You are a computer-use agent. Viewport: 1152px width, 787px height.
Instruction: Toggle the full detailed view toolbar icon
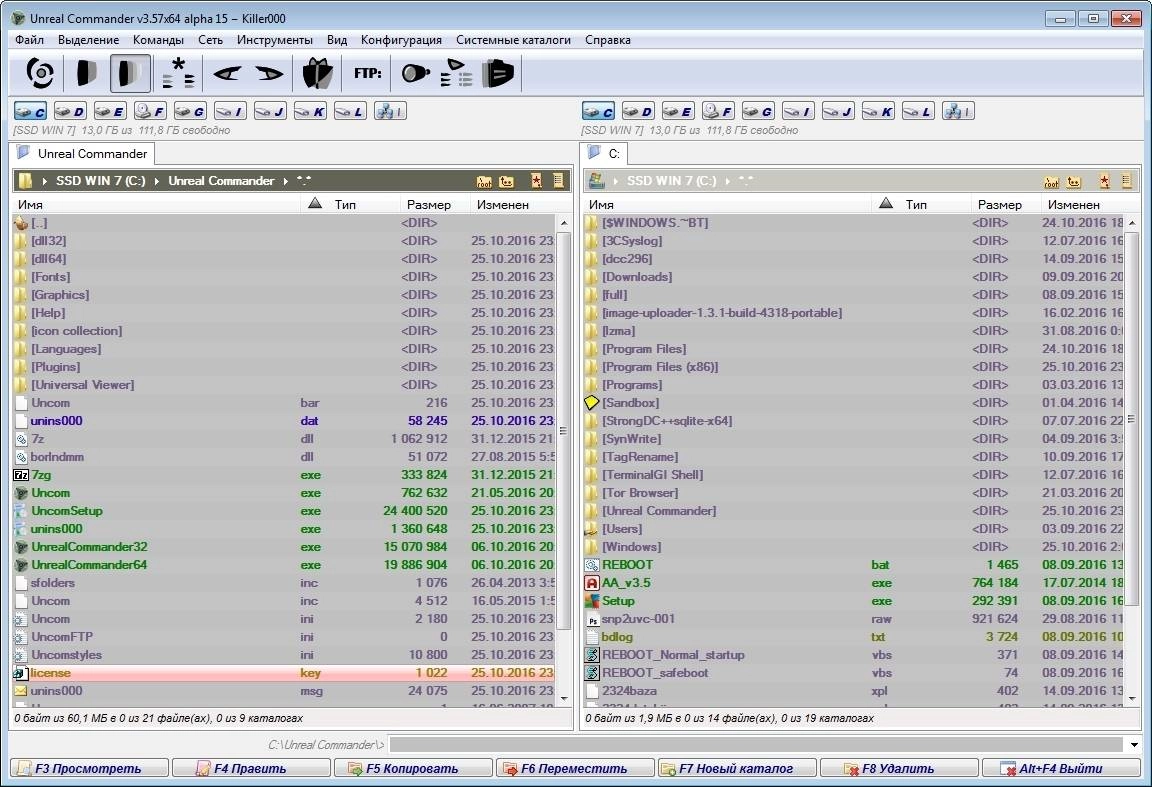coord(131,73)
